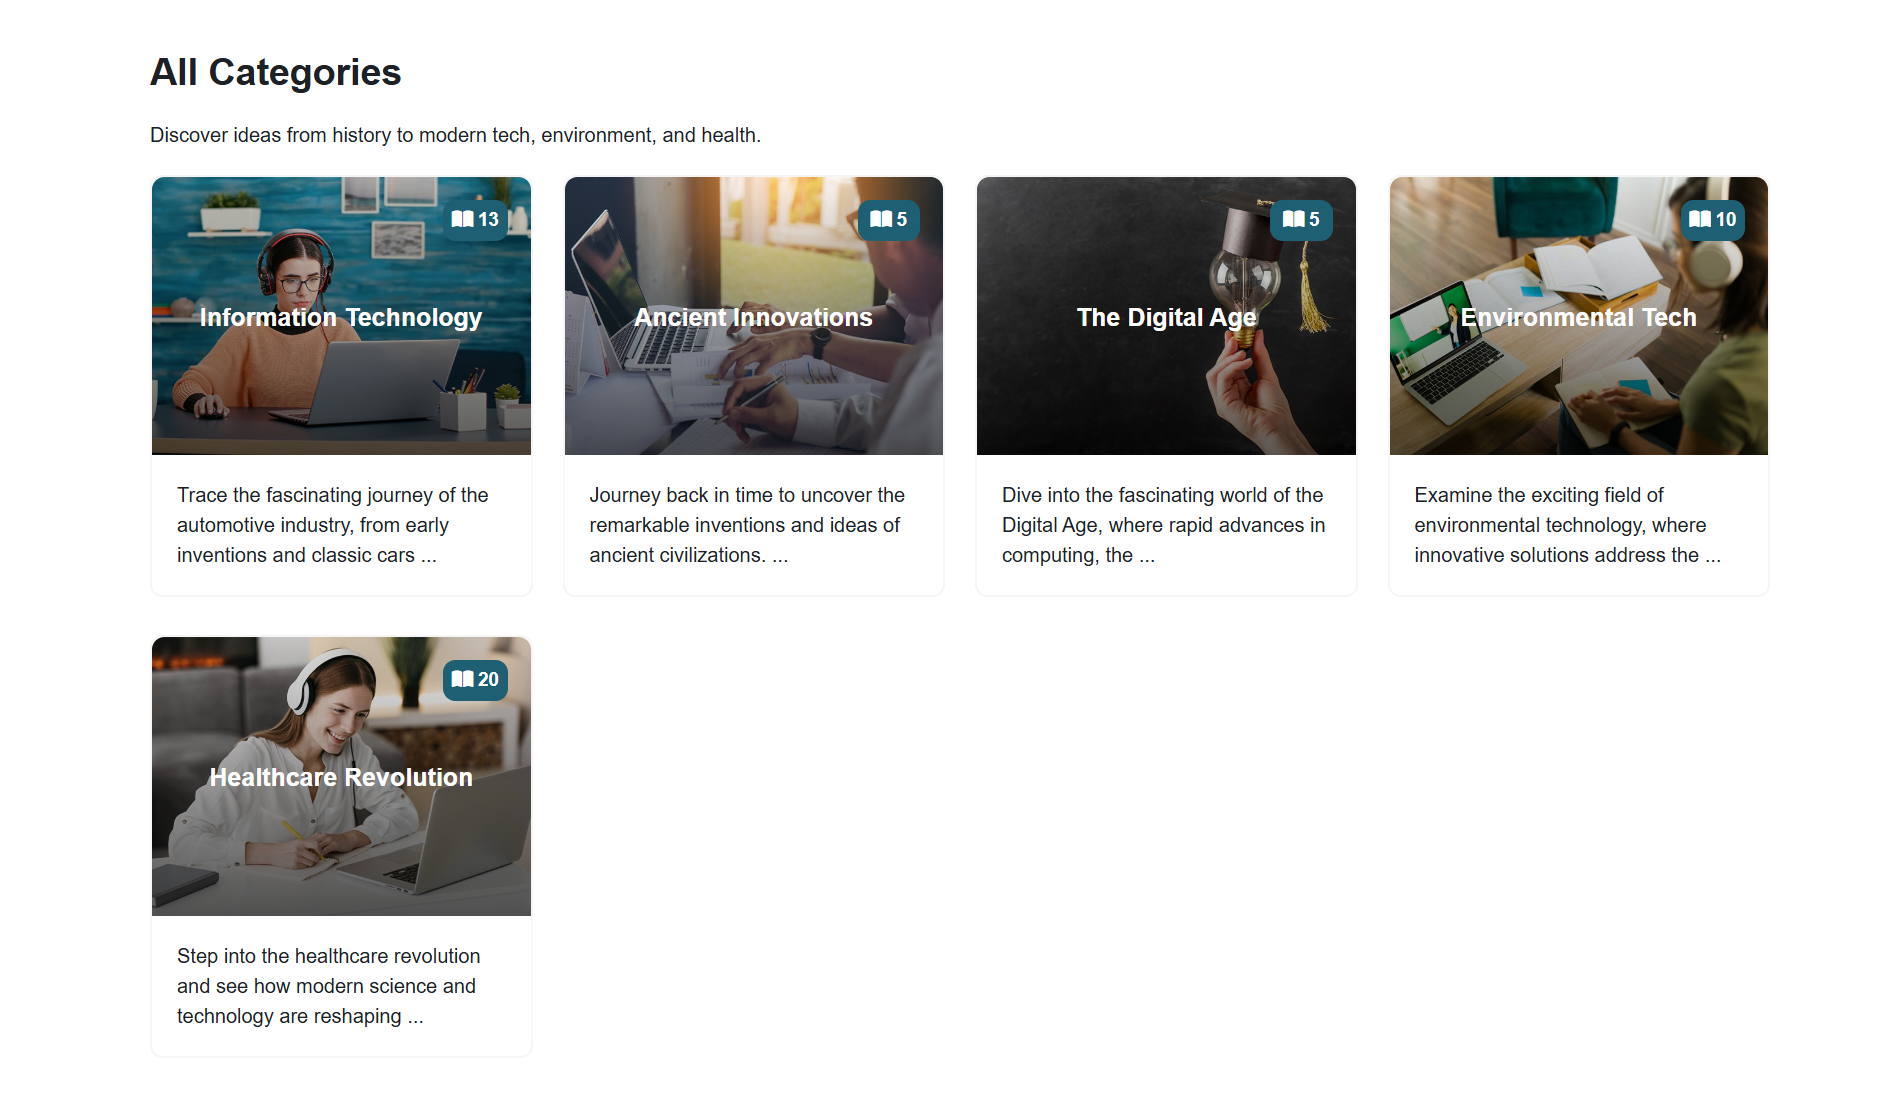The width and height of the screenshot is (1900, 1108).
Task: Click the environmental technology description paragraph
Action: click(1568, 525)
